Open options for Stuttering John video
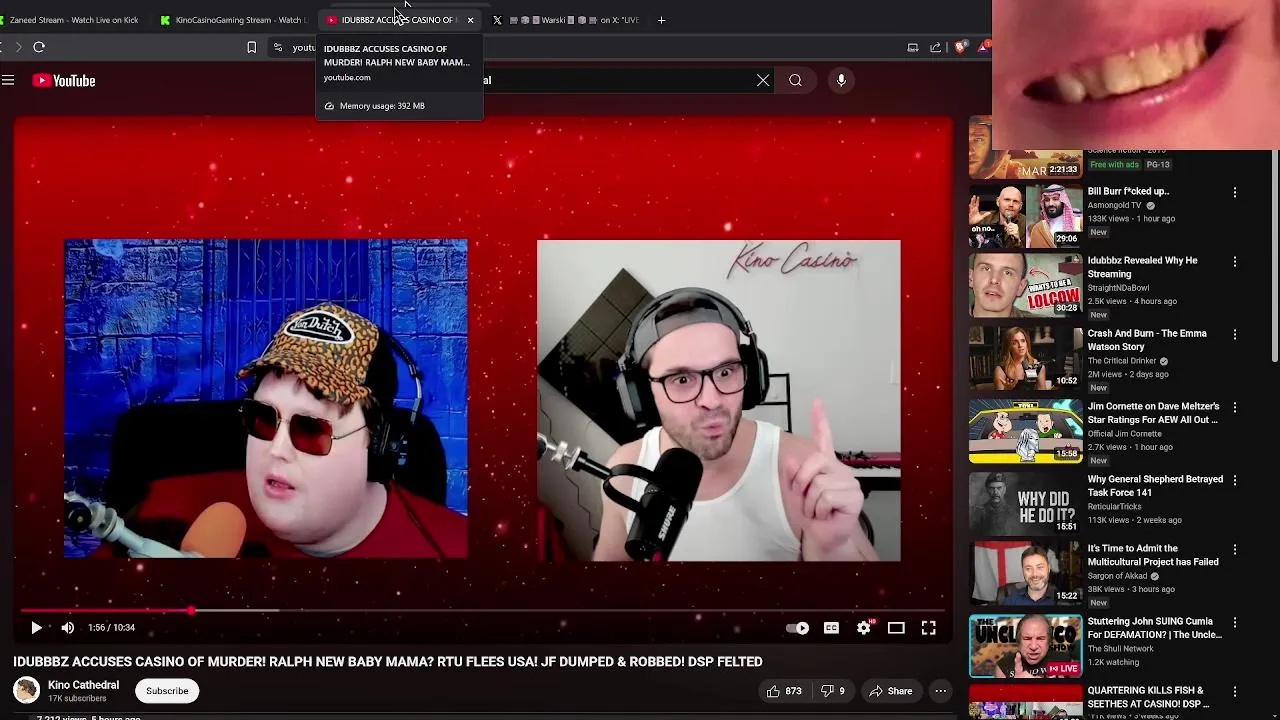The image size is (1280, 720). [1234, 622]
